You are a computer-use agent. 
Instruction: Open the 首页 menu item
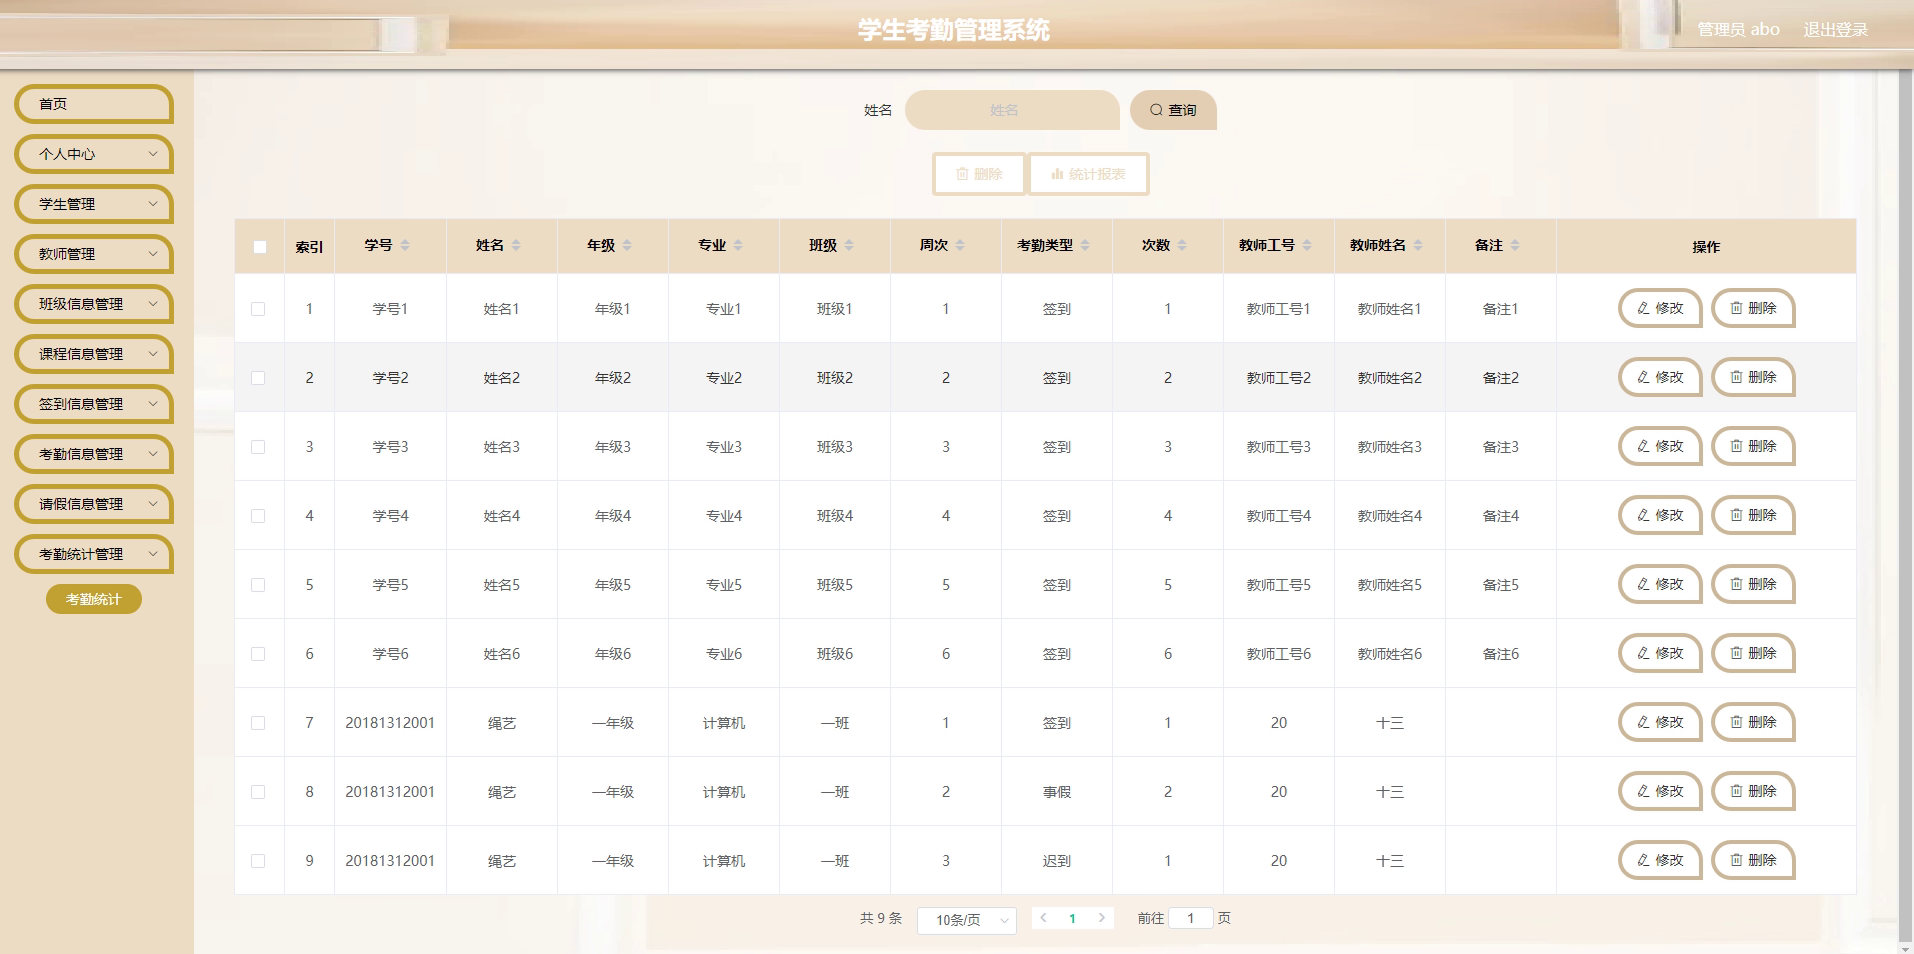94,104
